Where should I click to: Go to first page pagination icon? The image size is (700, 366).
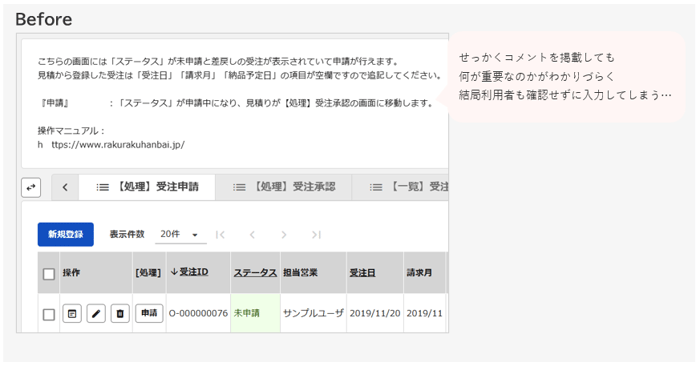(220, 234)
